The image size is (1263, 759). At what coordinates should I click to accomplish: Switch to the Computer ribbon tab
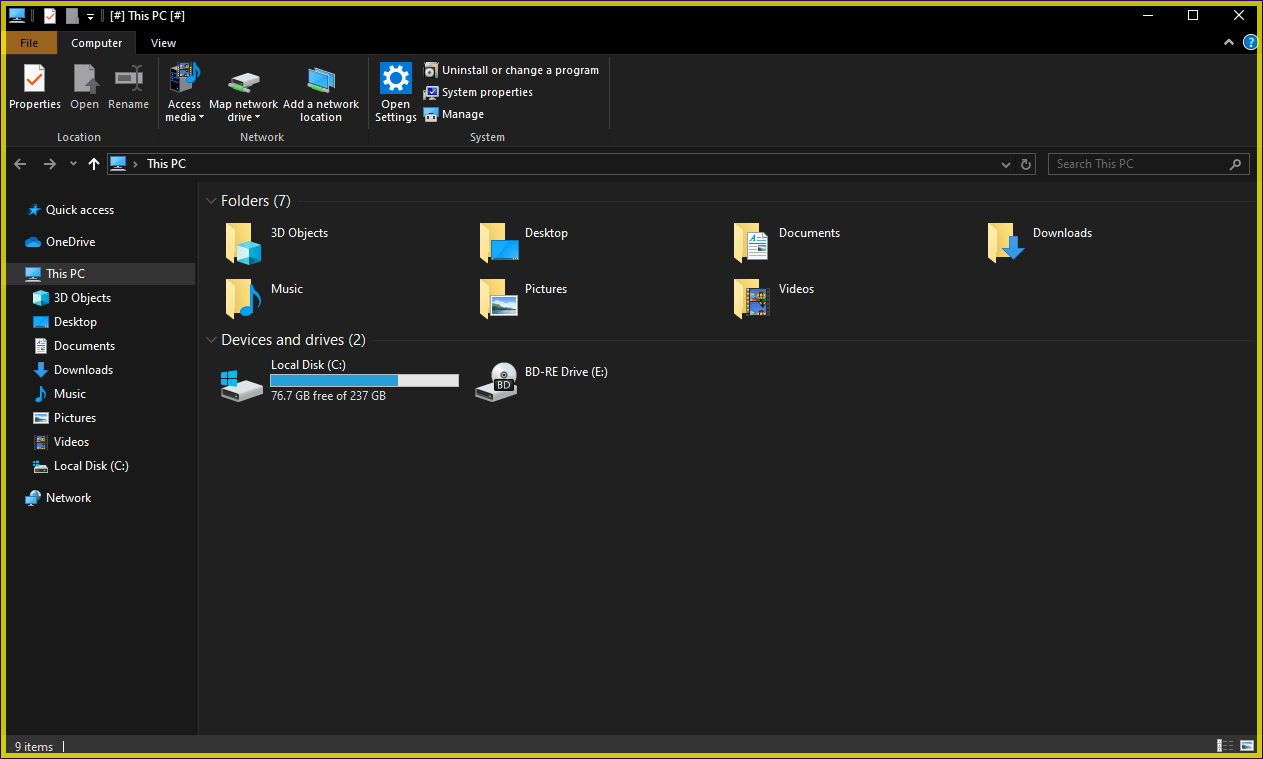tap(97, 43)
